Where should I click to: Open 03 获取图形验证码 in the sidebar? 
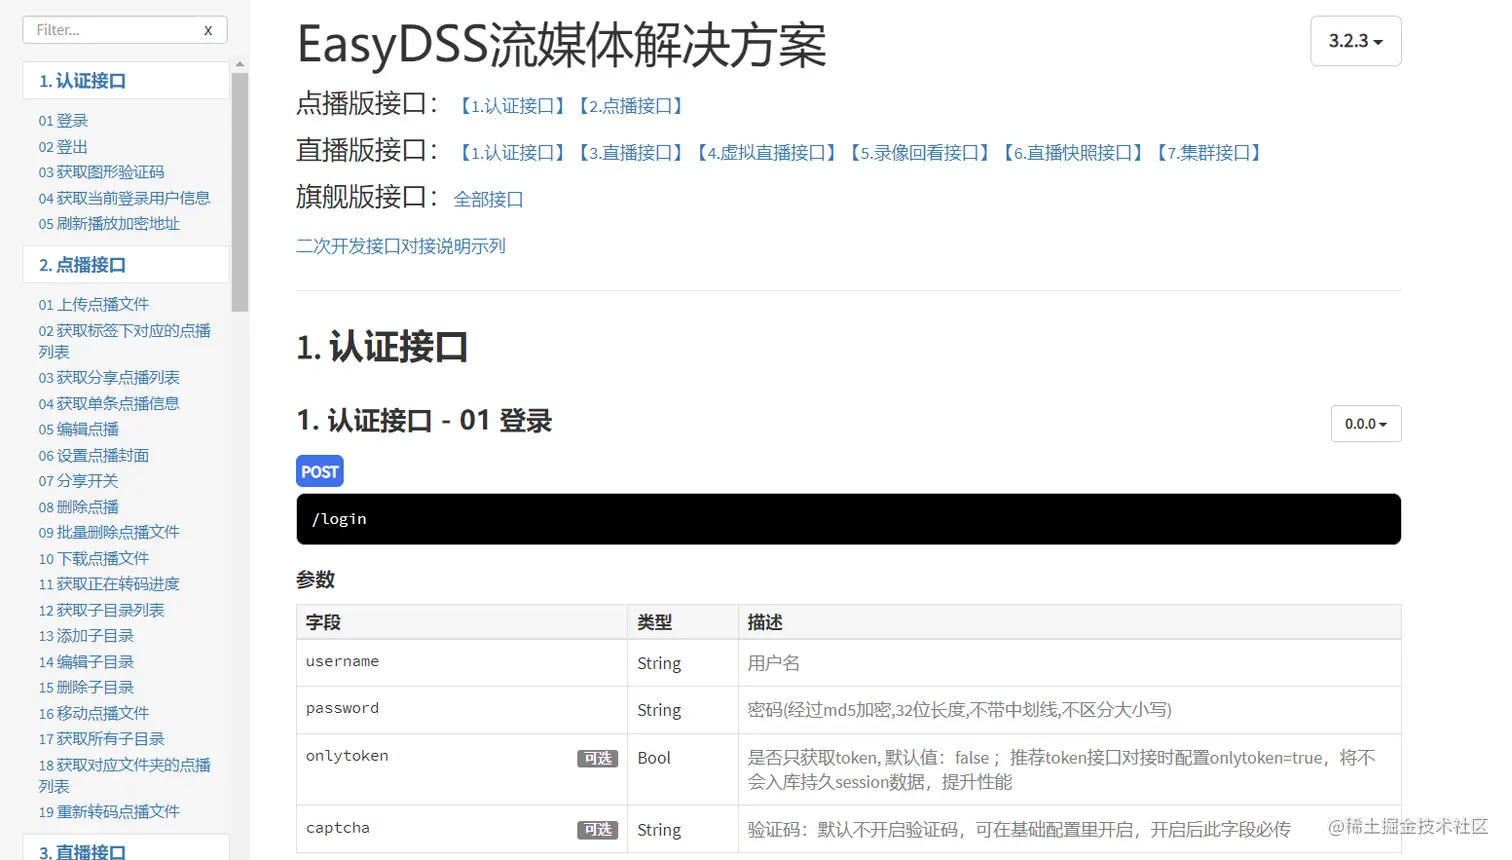[103, 172]
